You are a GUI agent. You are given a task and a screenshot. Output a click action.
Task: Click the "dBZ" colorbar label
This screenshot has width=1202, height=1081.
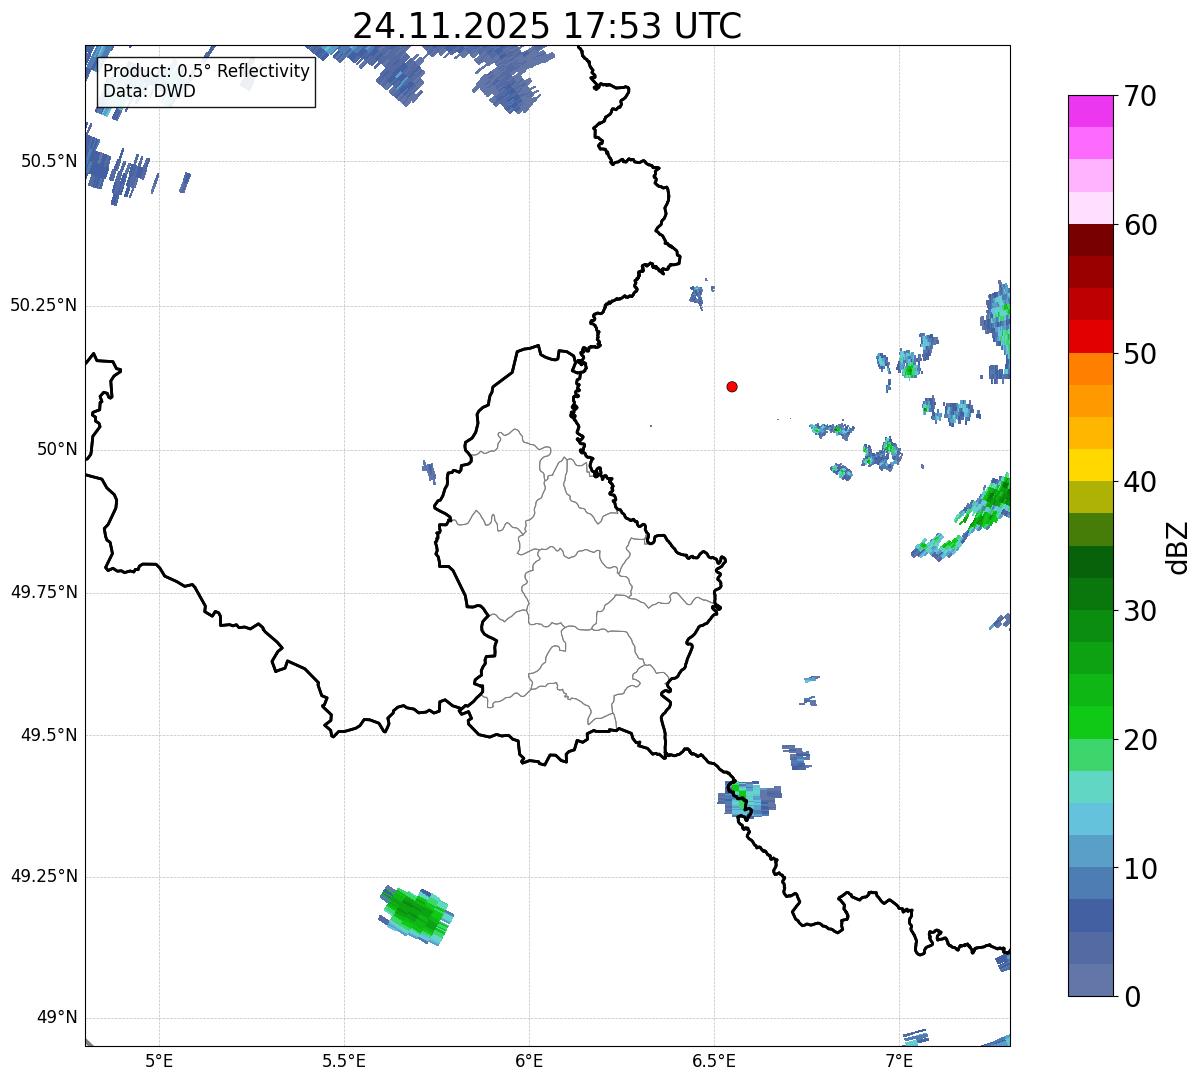[1178, 546]
